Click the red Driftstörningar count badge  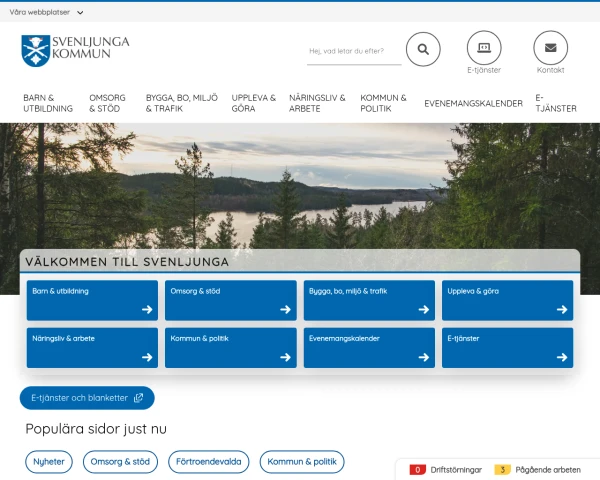point(417,470)
